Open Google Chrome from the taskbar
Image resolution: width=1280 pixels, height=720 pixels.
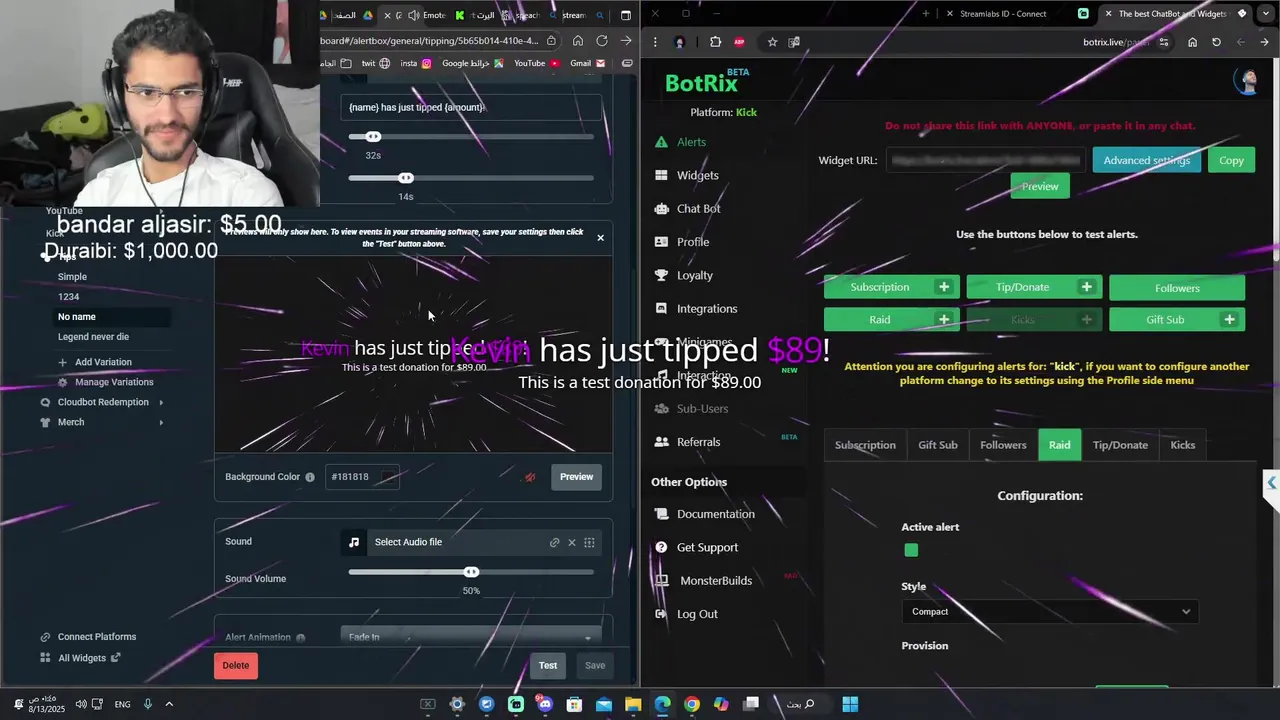click(692, 704)
